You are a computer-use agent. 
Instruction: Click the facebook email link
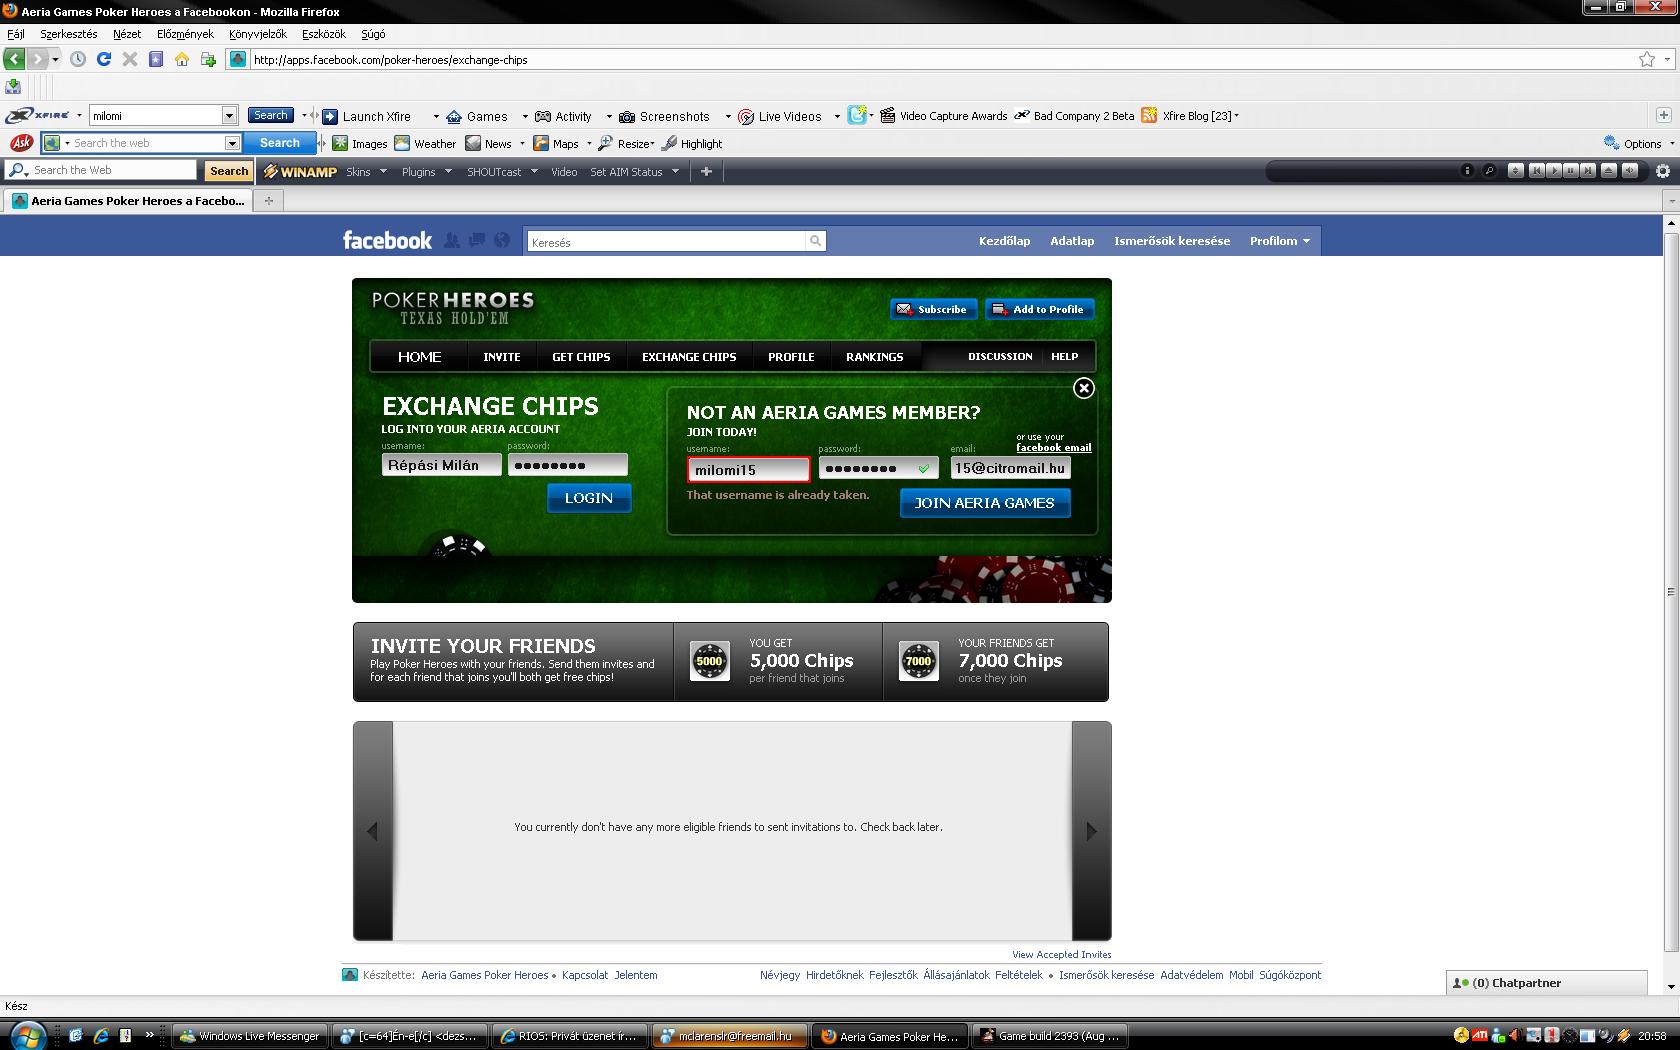1054,447
